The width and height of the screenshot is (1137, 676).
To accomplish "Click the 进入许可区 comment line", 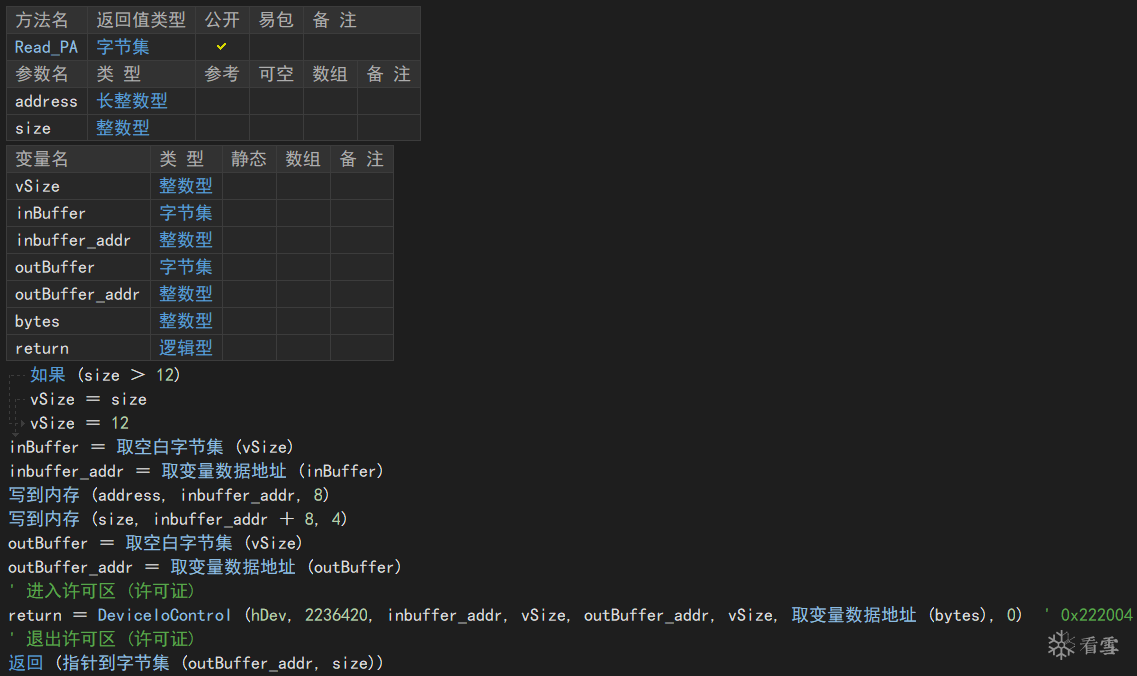I will pos(101,591).
